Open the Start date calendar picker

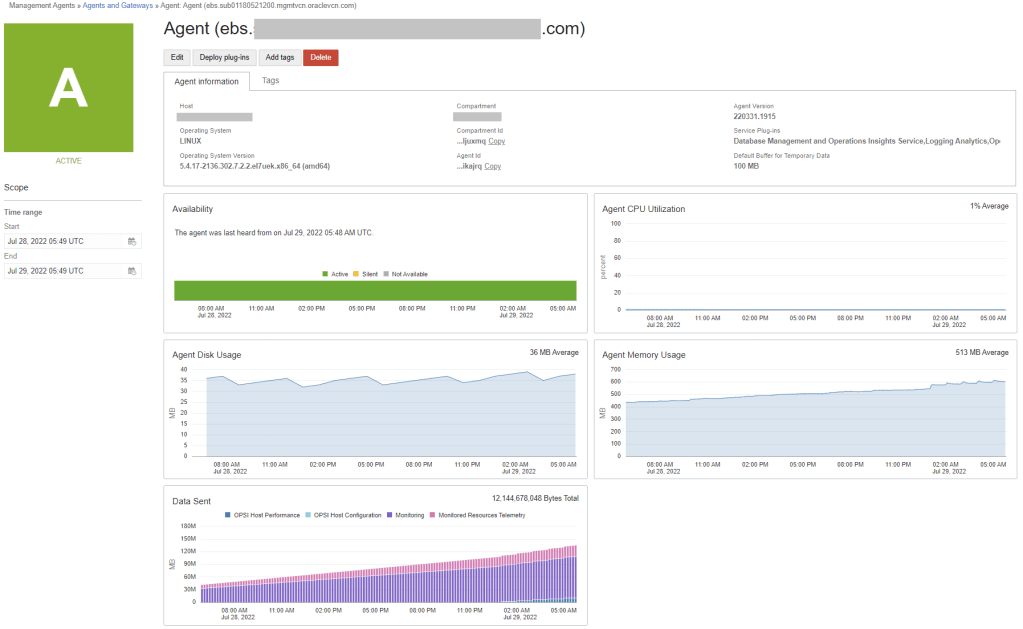point(132,241)
